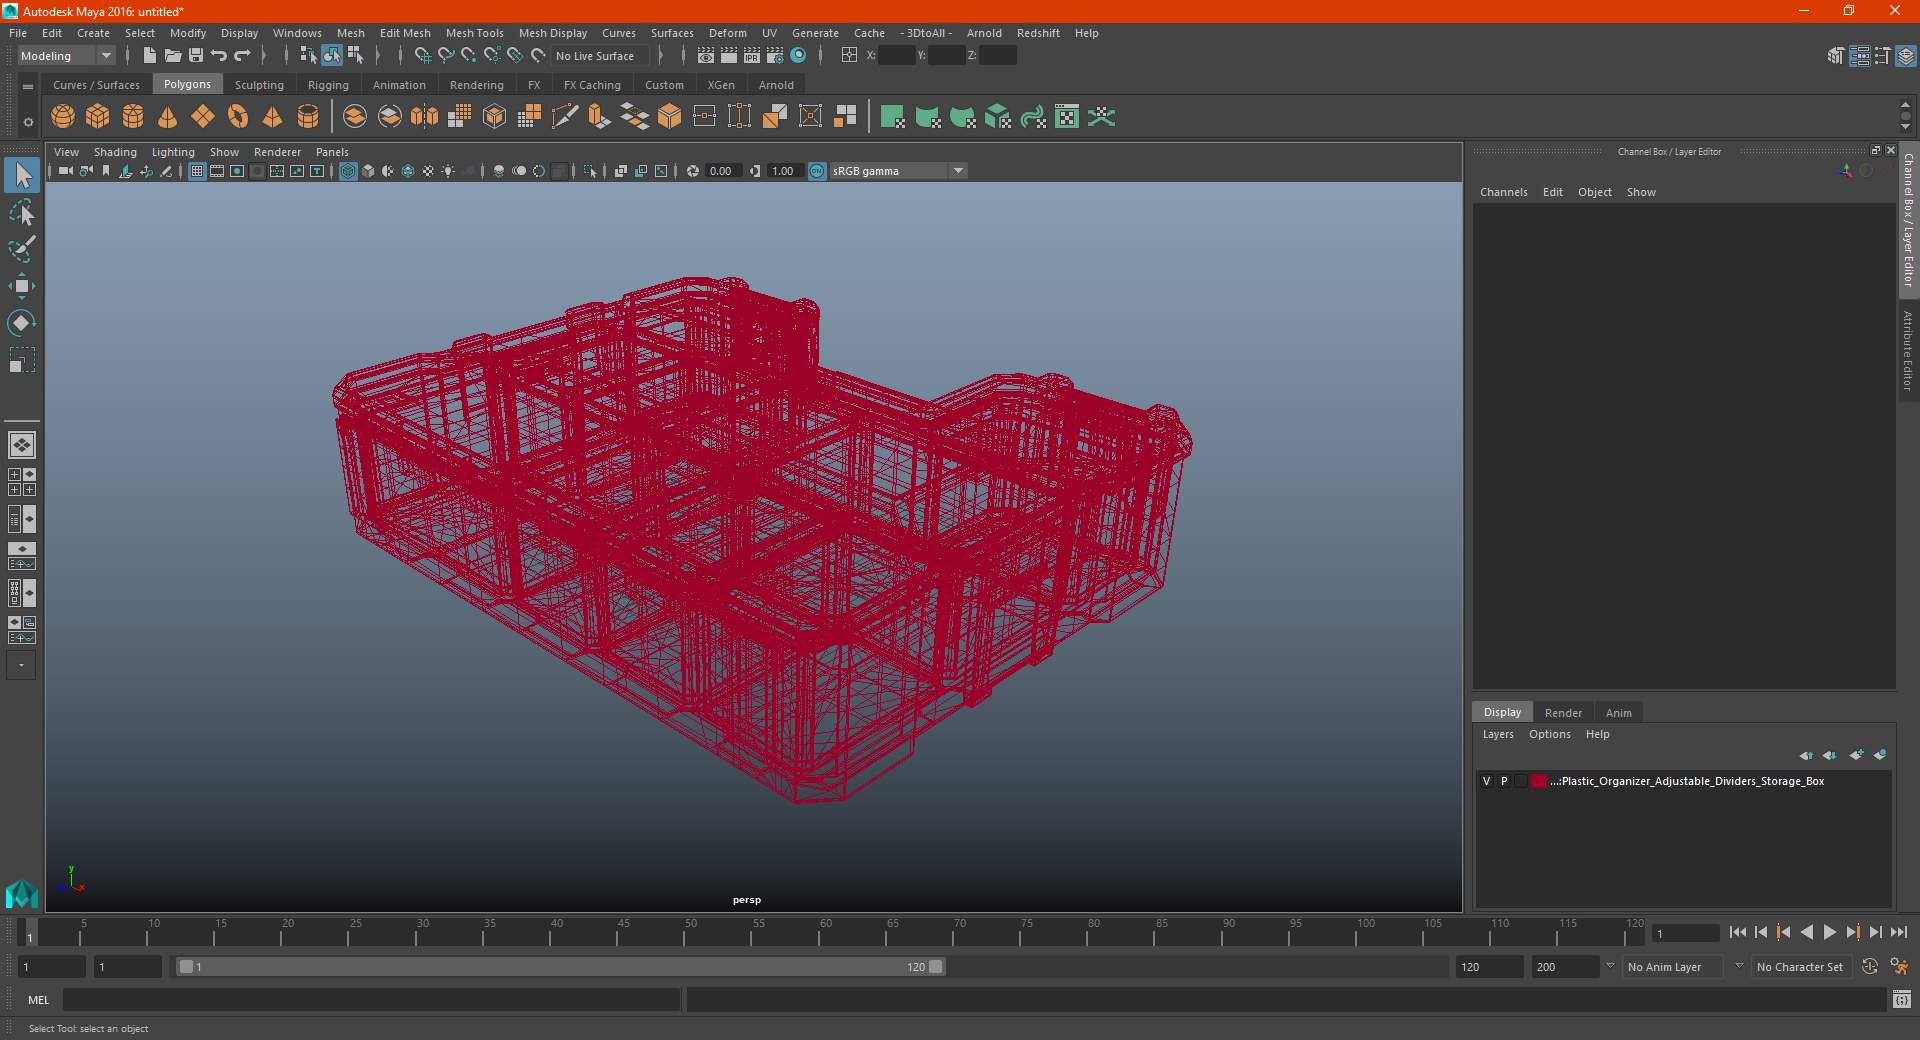Toggle auto keyframe button
This screenshot has width=1920, height=1040.
[x=1870, y=967]
